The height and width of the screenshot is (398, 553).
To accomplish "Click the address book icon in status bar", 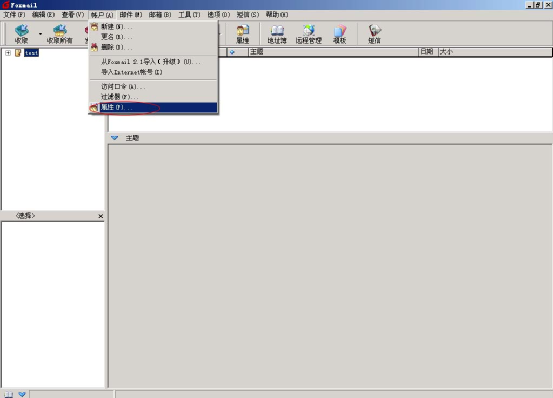I will pyautogui.click(x=9, y=394).
